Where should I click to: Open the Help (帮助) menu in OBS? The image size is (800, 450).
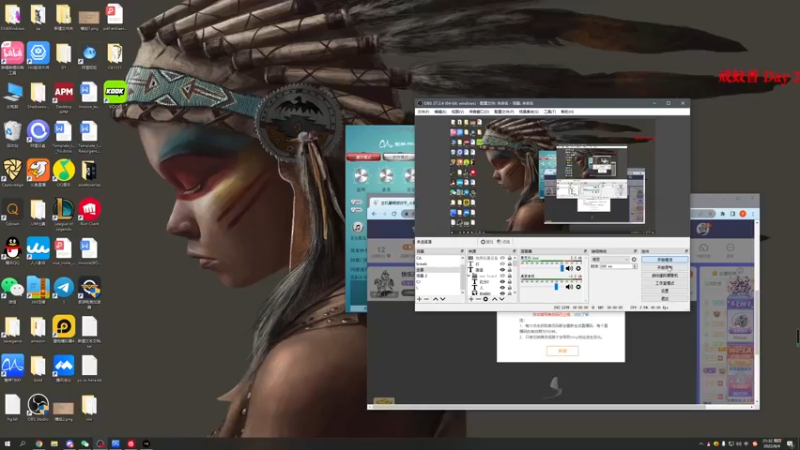(566, 111)
